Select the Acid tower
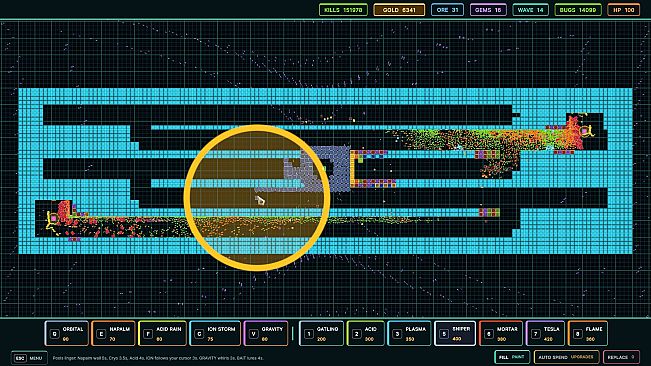The height and width of the screenshot is (366, 651). (x=366, y=333)
